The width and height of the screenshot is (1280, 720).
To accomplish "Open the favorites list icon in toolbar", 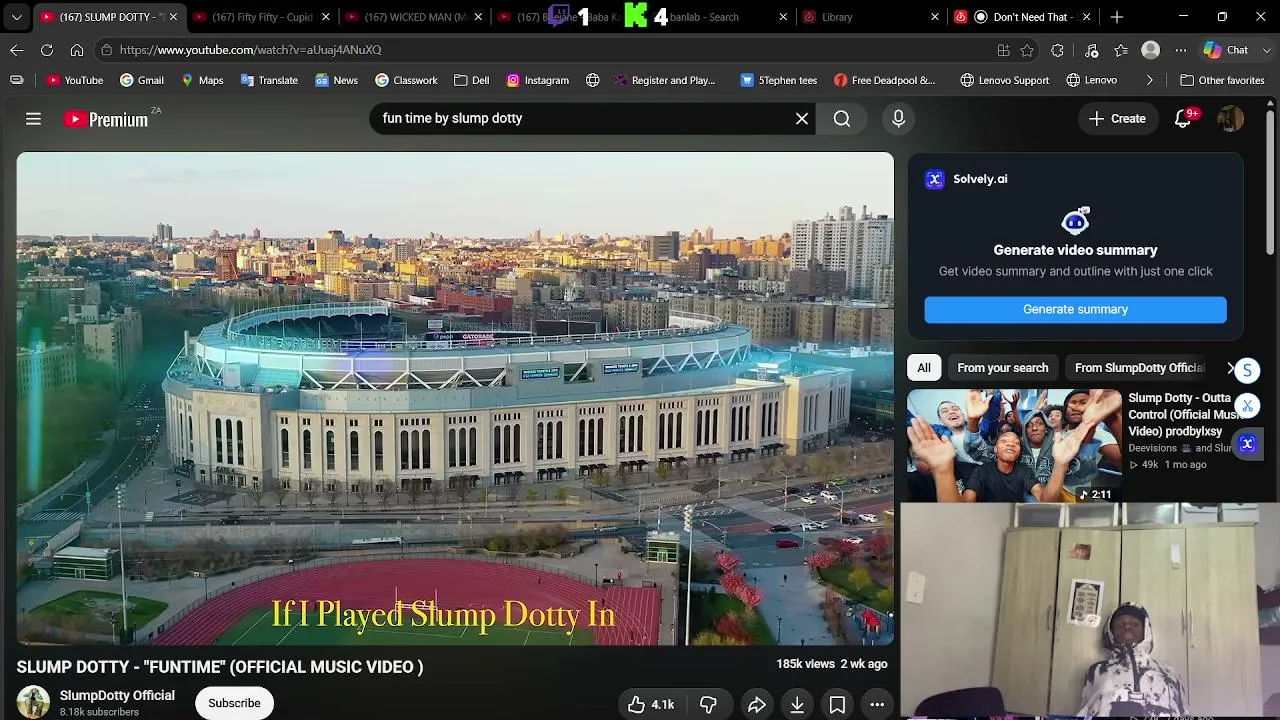I will tap(1121, 50).
